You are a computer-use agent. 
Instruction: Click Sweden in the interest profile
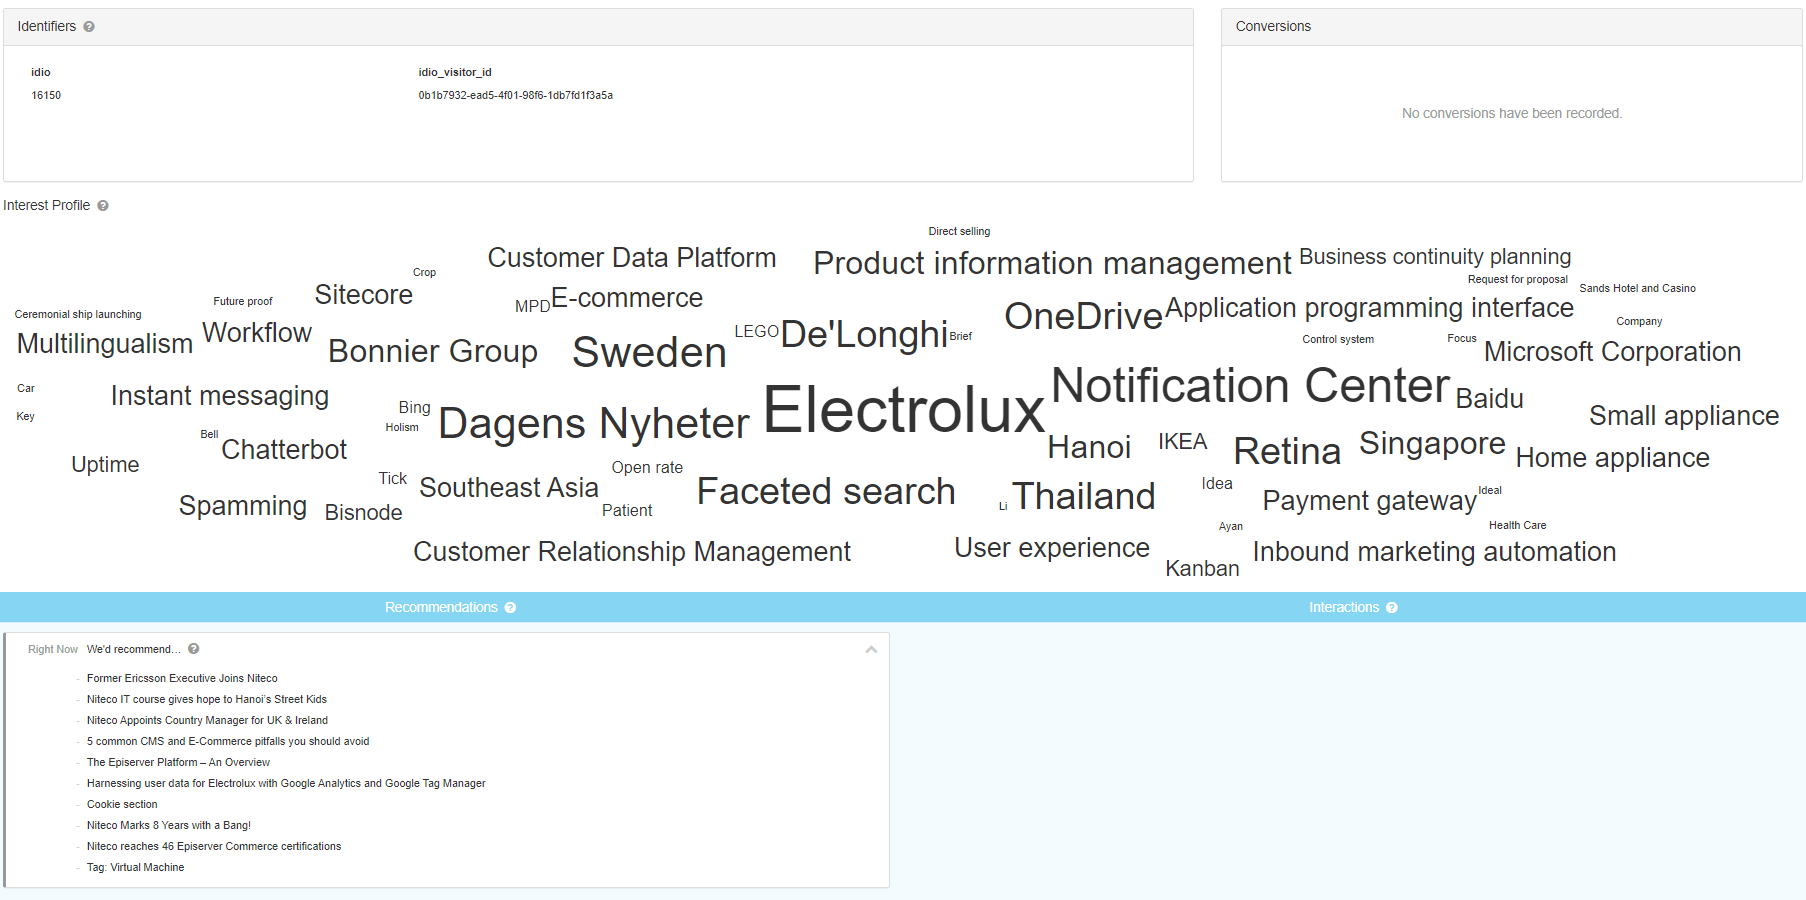[649, 353]
